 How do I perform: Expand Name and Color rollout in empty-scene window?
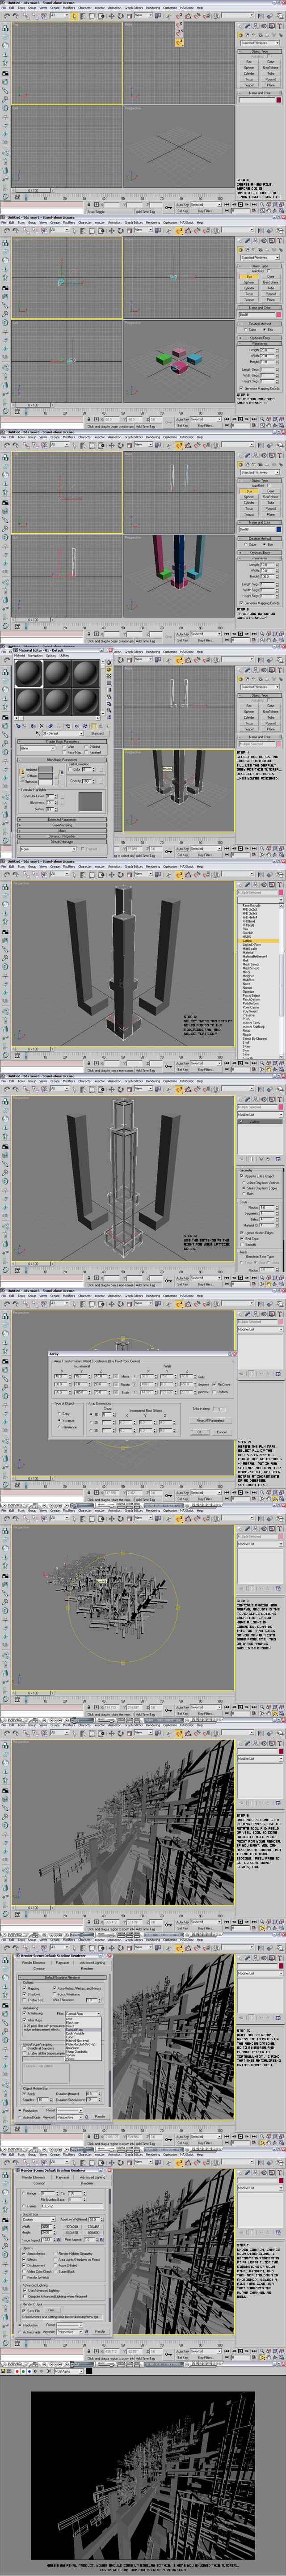tap(260, 93)
